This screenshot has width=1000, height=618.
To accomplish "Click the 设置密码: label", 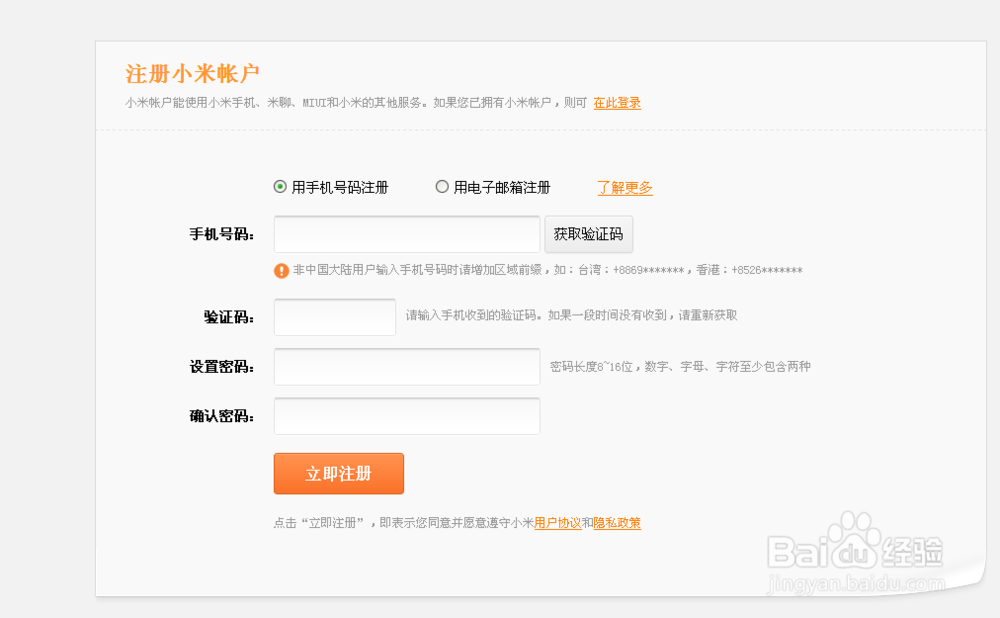I will (x=222, y=367).
